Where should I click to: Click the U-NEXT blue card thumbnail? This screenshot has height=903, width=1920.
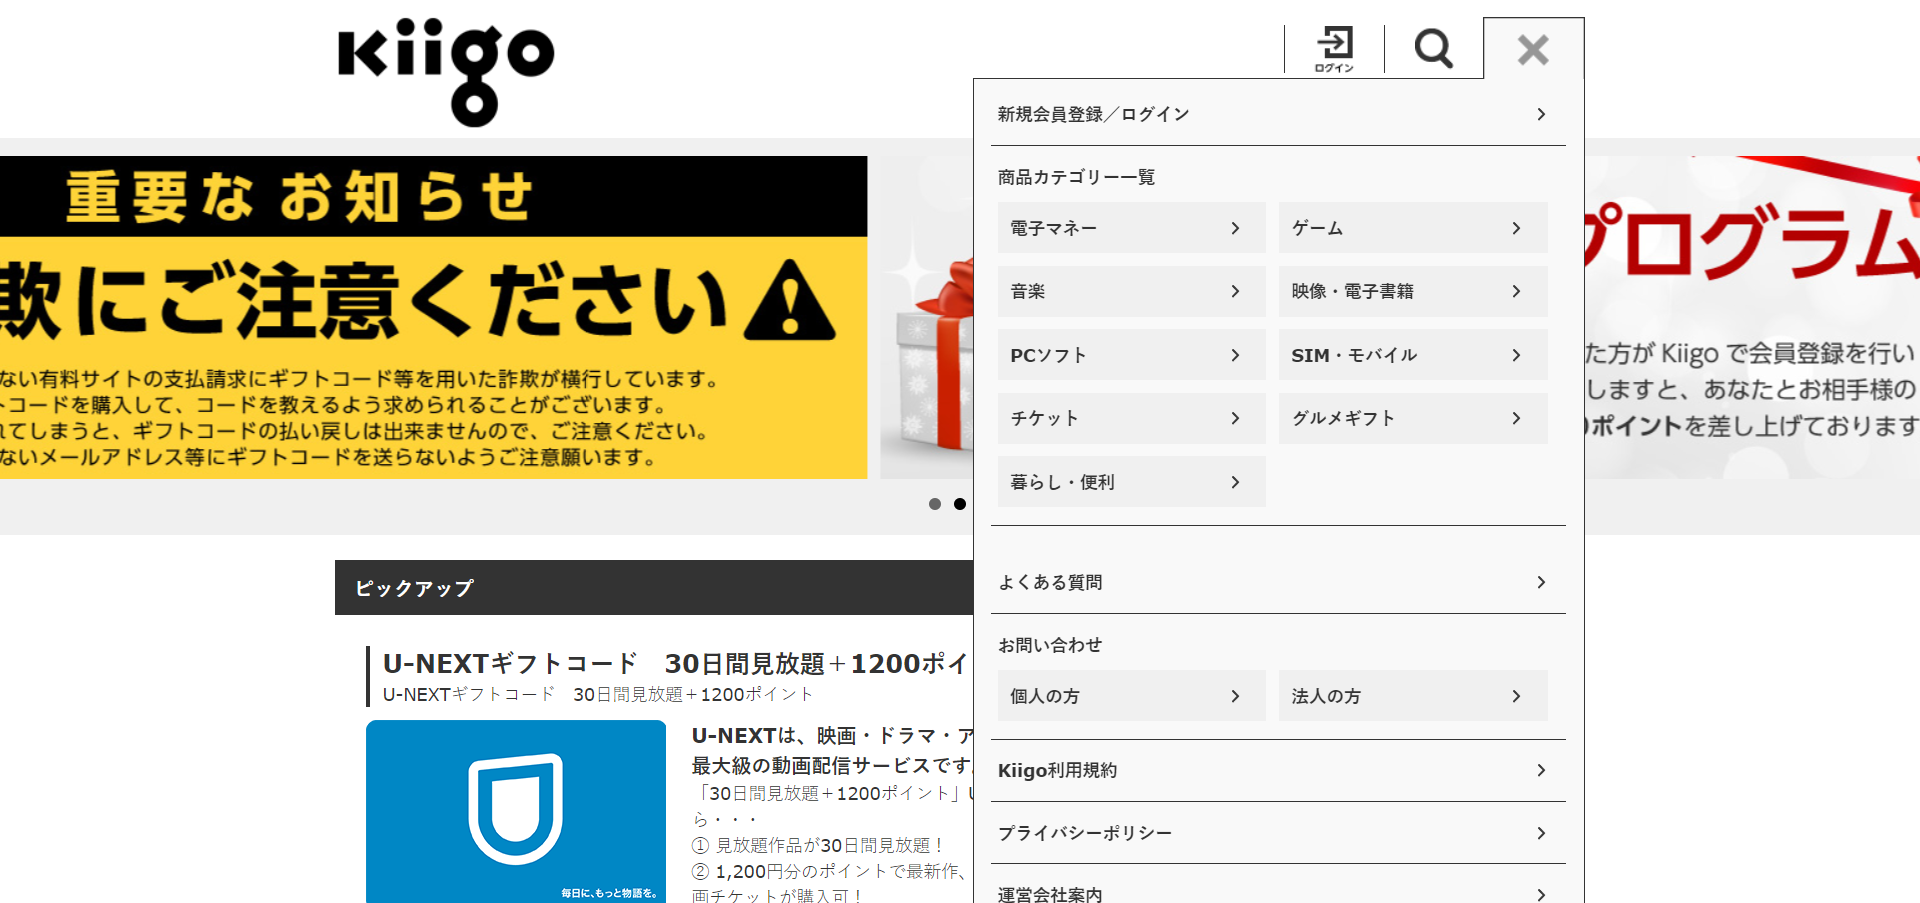(x=516, y=811)
